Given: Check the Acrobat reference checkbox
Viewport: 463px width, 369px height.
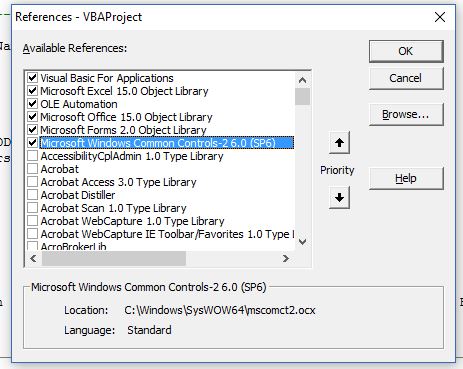Looking at the screenshot, I should point(32,169).
